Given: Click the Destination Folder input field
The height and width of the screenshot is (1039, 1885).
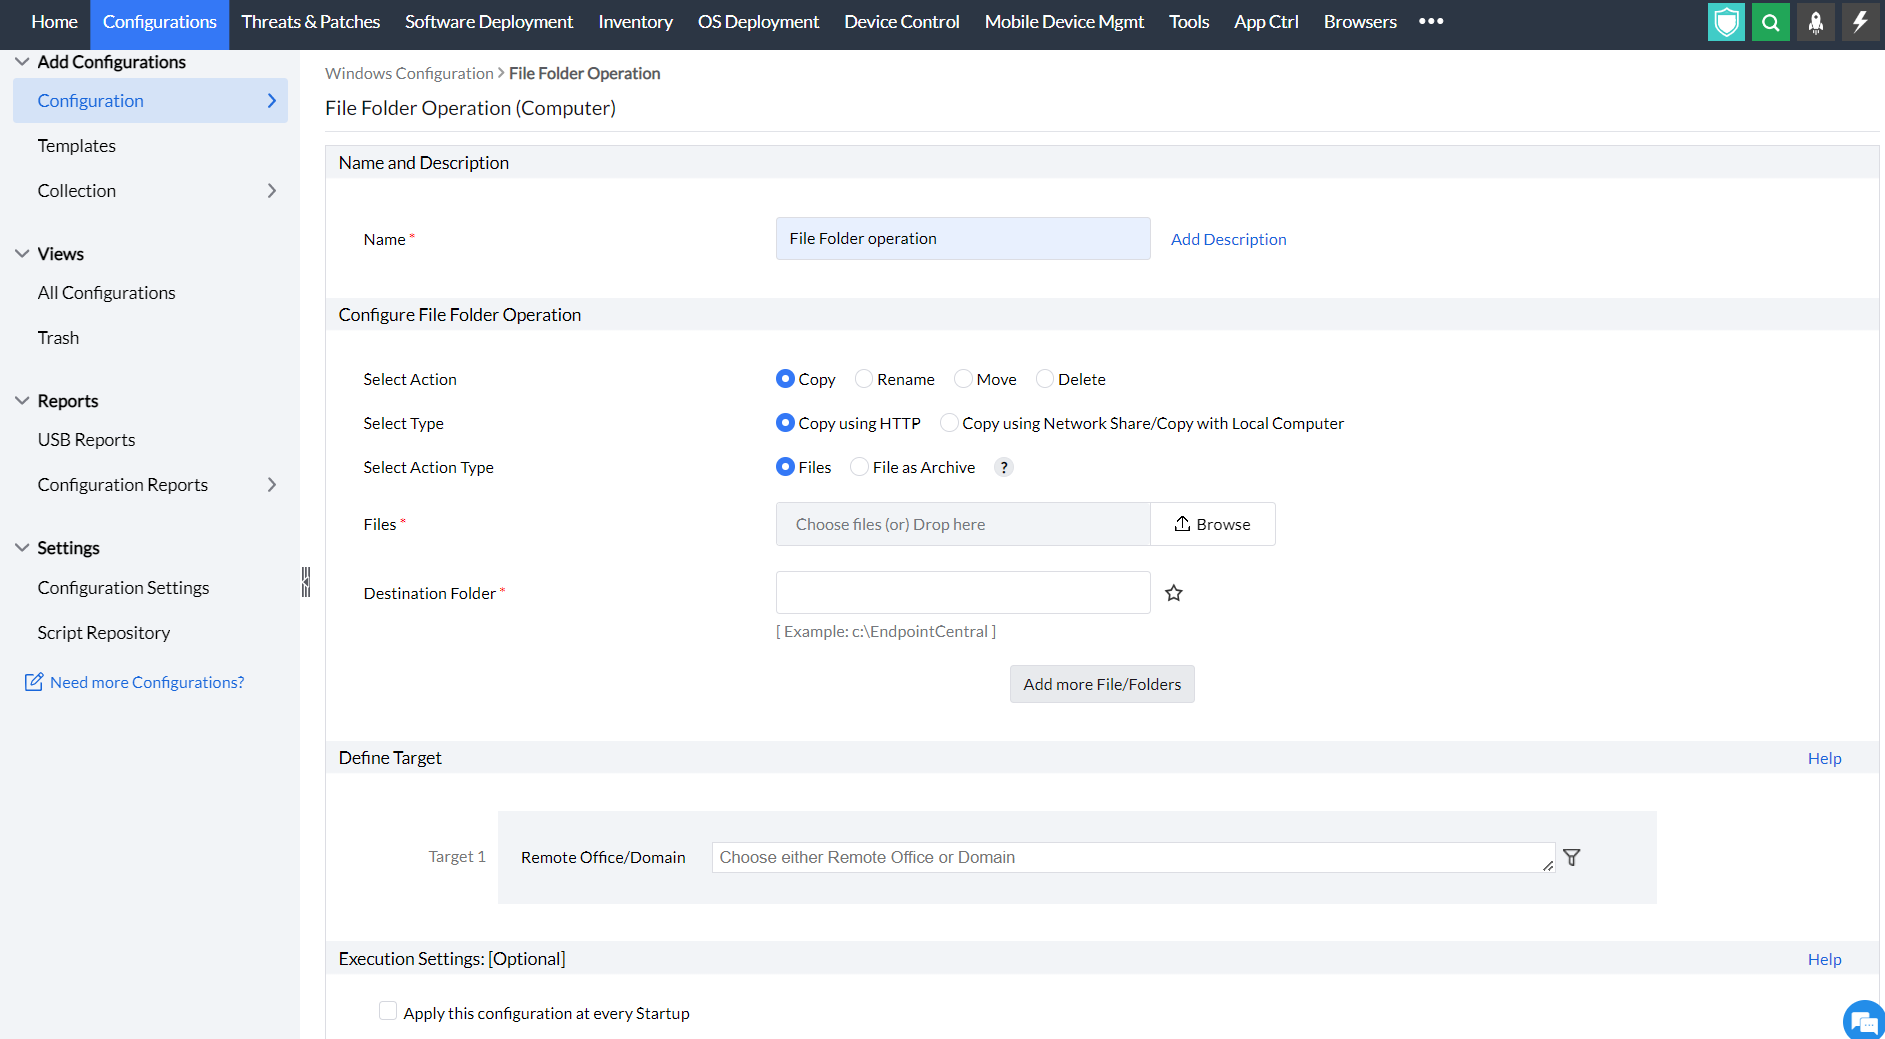Looking at the screenshot, I should pyautogui.click(x=963, y=593).
